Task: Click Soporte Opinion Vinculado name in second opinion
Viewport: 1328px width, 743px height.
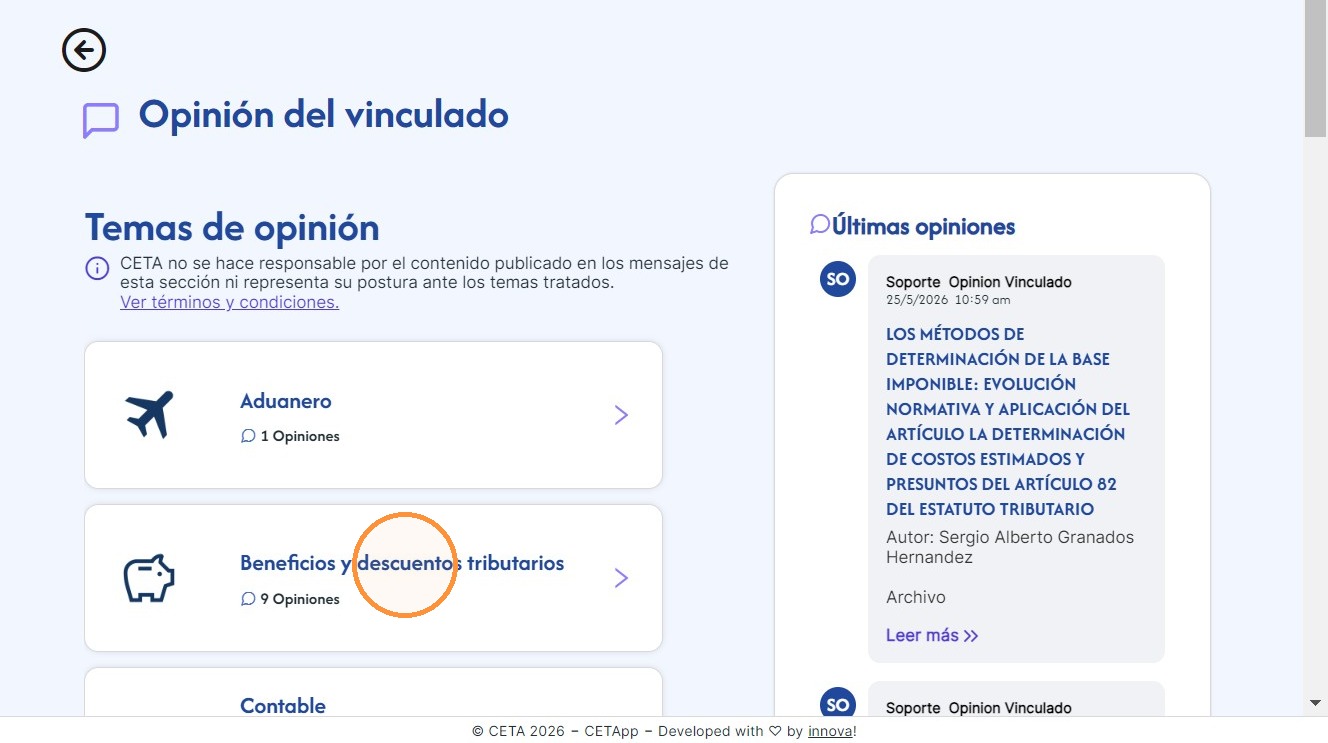Action: pos(979,708)
